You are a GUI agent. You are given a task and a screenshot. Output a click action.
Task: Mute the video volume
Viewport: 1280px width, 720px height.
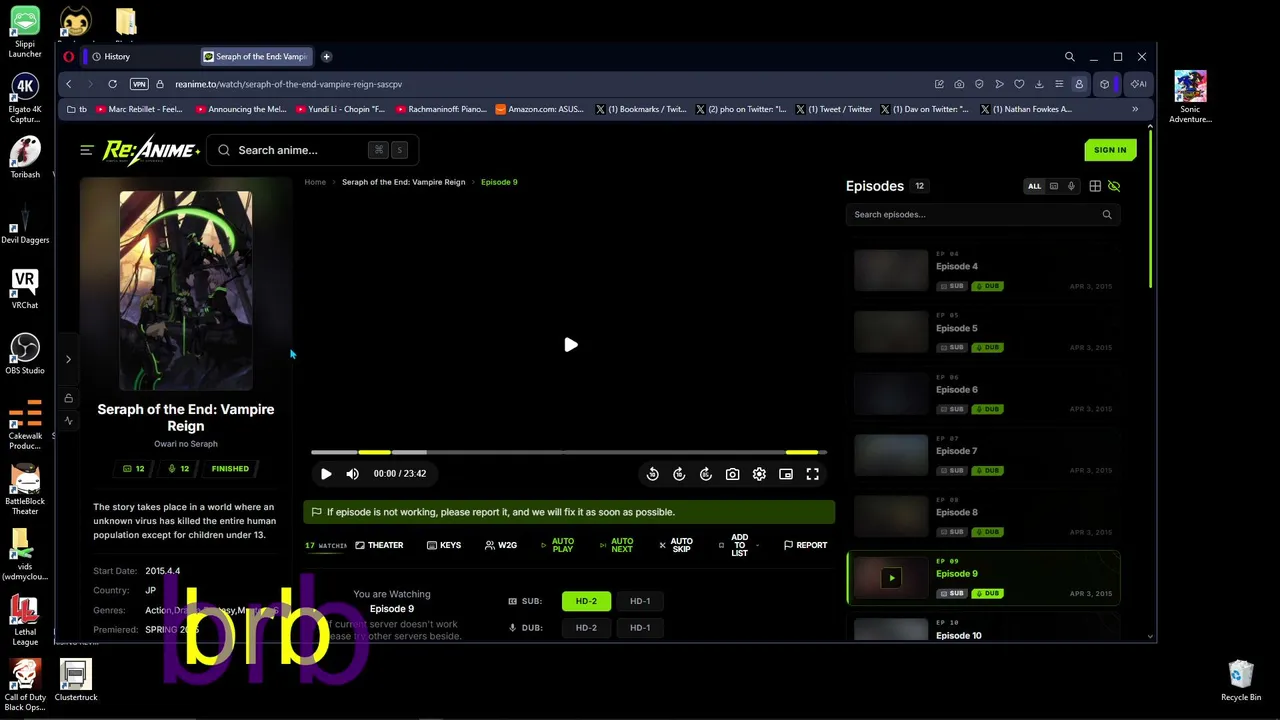(352, 474)
